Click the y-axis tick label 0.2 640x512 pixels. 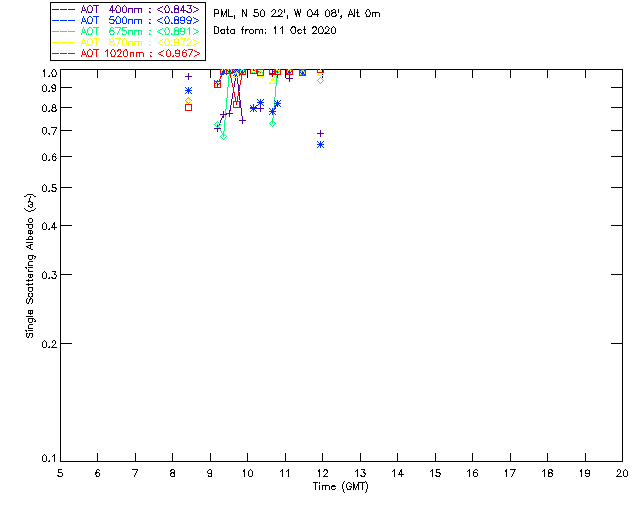point(49,344)
